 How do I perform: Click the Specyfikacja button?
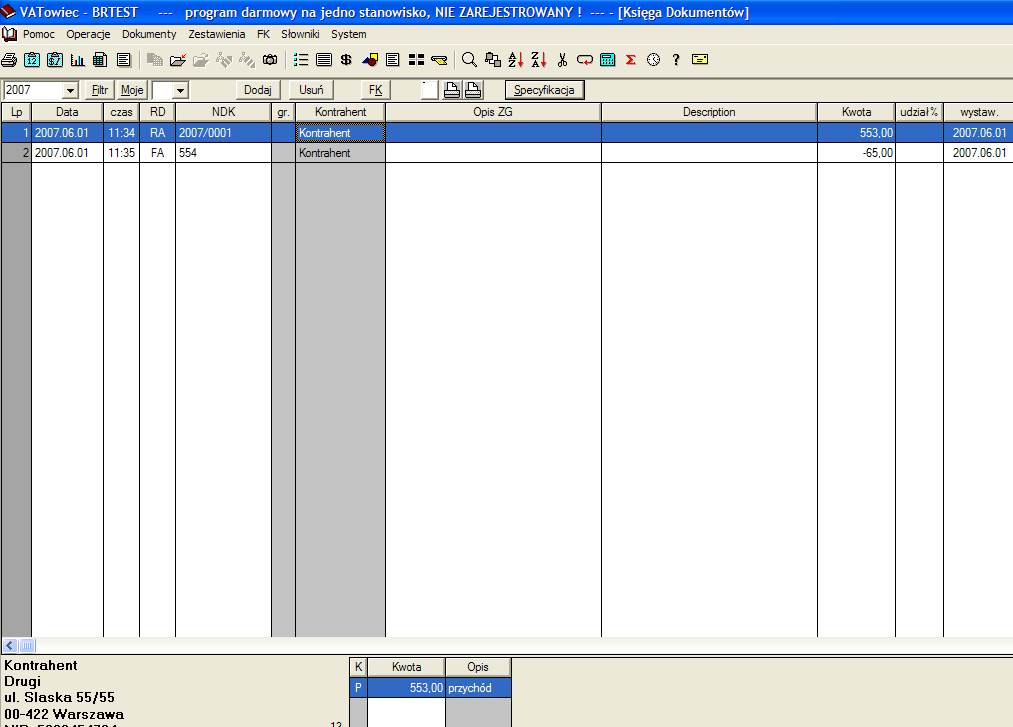(x=543, y=91)
